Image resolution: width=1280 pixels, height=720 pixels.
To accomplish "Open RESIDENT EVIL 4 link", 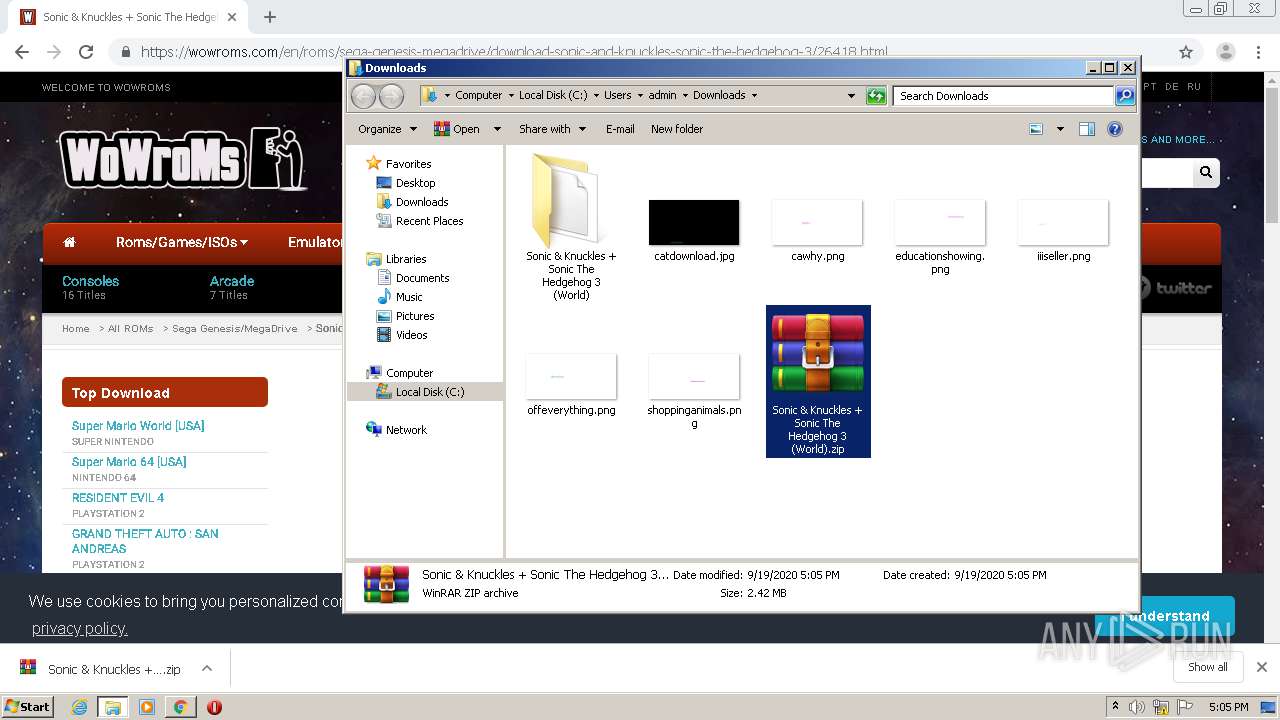I will (118, 498).
